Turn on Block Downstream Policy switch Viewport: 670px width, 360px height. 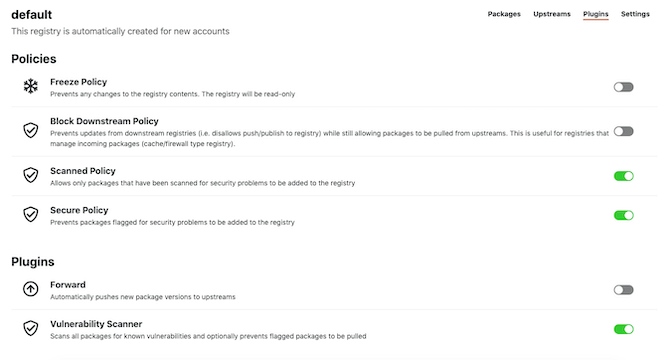point(623,132)
